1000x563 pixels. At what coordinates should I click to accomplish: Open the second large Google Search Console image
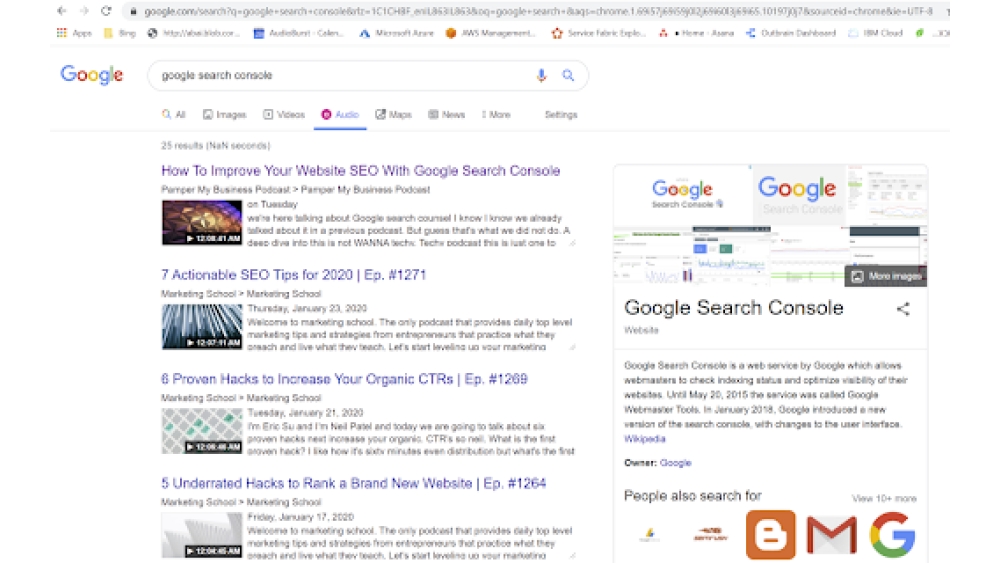800,194
